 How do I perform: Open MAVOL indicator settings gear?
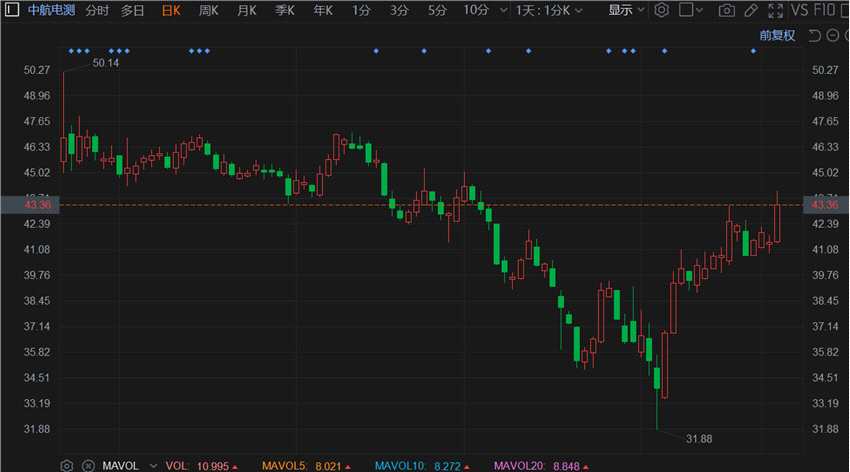pyautogui.click(x=67, y=465)
